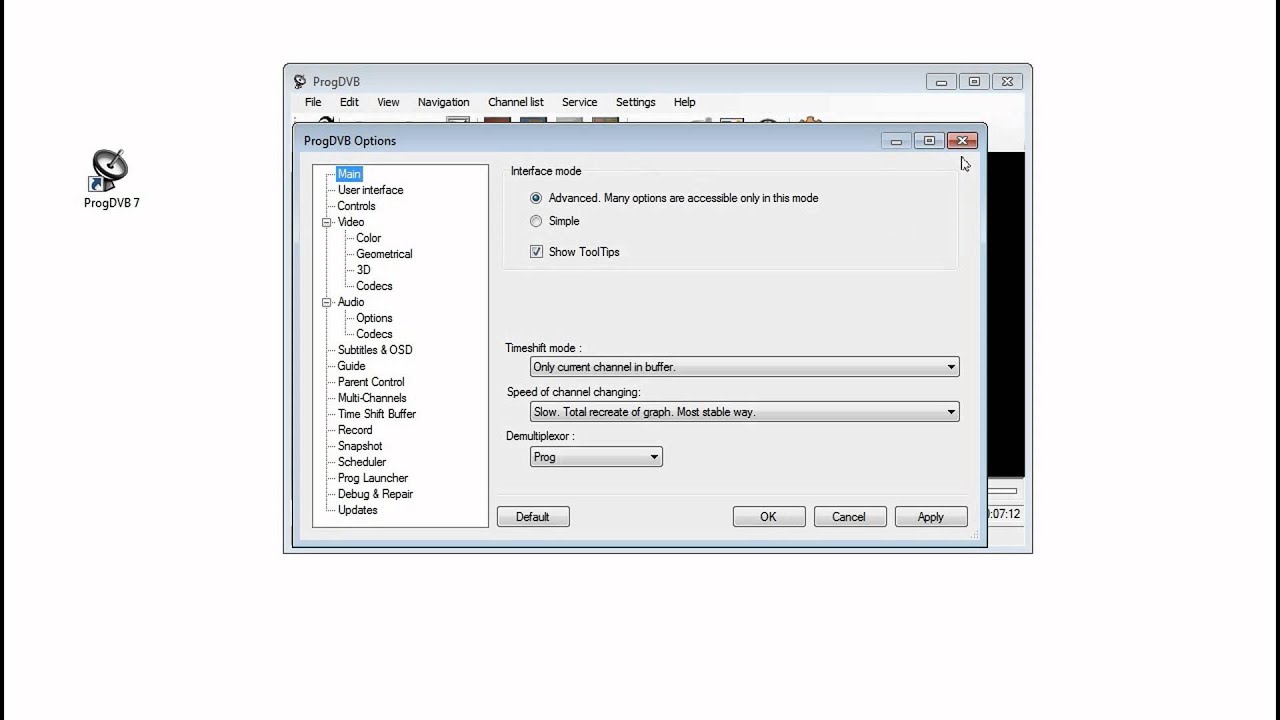Open the Edit menu
This screenshot has width=1280, height=720.
(349, 102)
